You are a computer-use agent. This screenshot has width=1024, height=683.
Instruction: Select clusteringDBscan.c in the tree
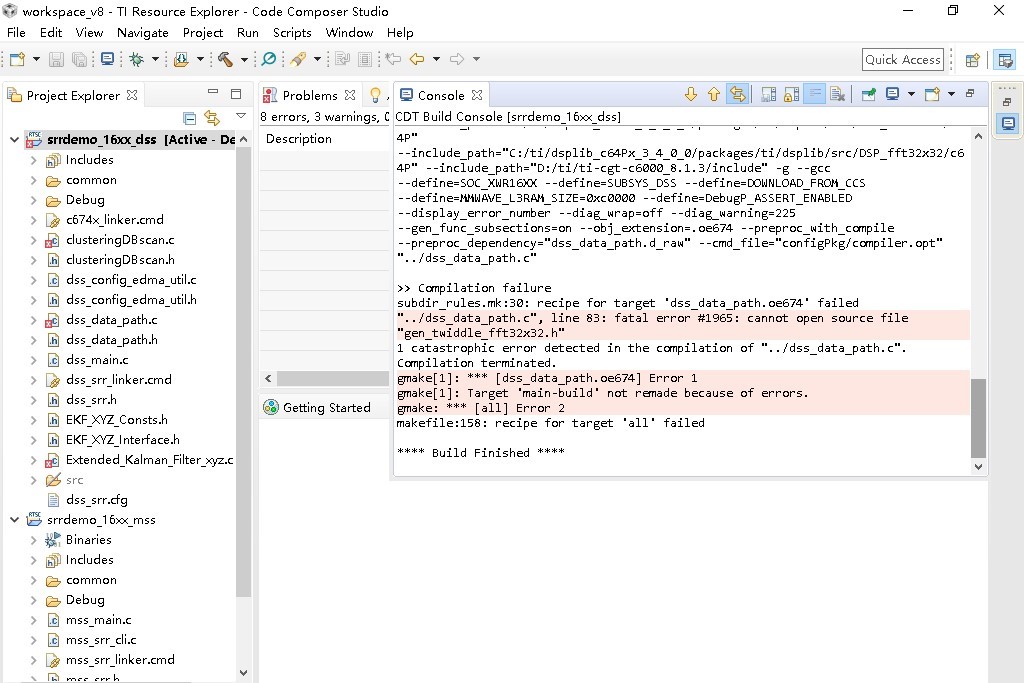click(120, 240)
